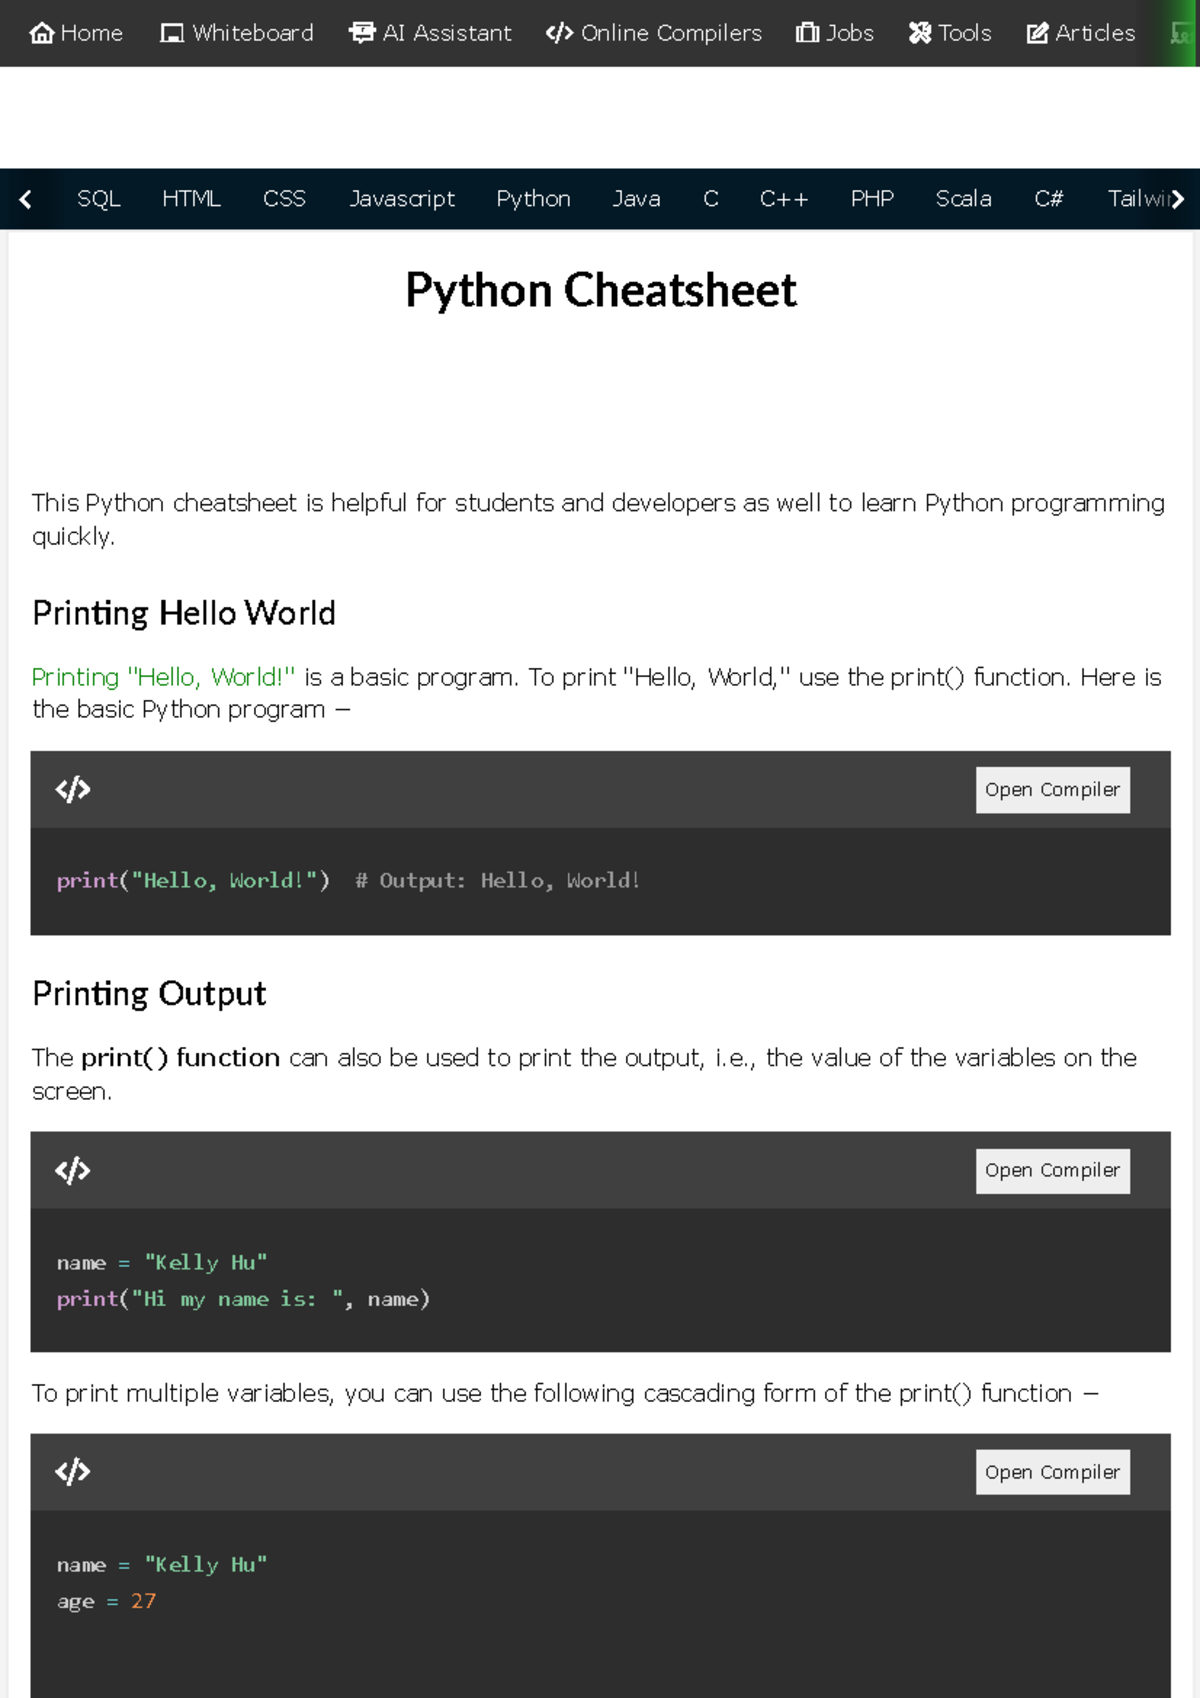Screen dimensions: 1200x1698
Task: Open Articles via the pencil icon
Action: pos(1037,33)
